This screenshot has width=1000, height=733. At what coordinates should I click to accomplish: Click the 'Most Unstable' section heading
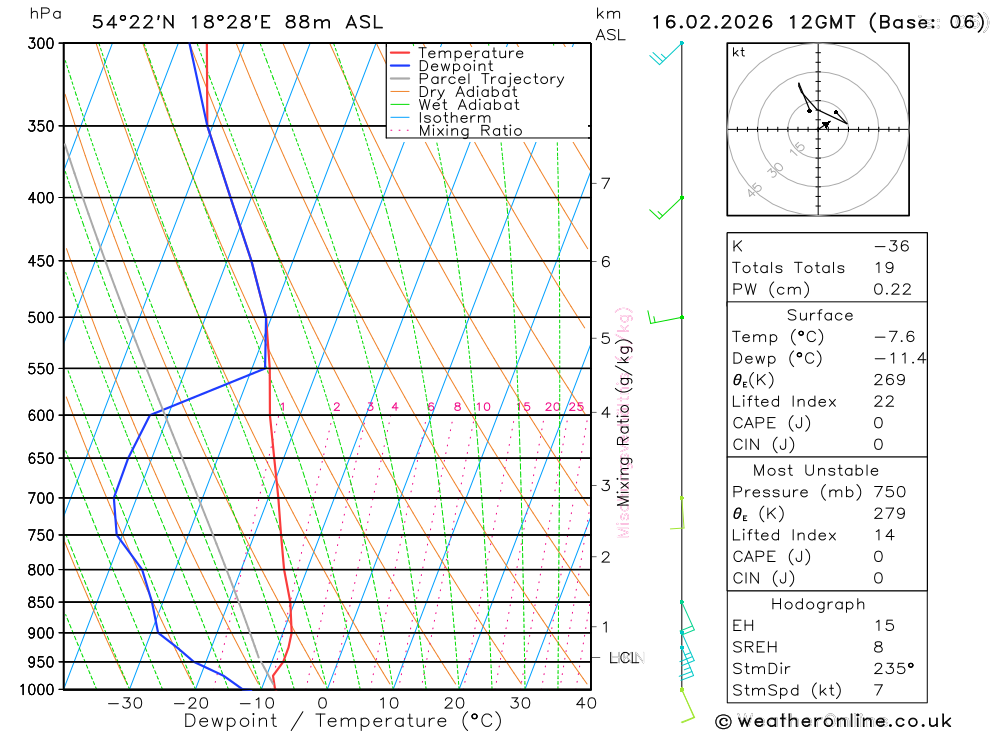tap(816, 471)
